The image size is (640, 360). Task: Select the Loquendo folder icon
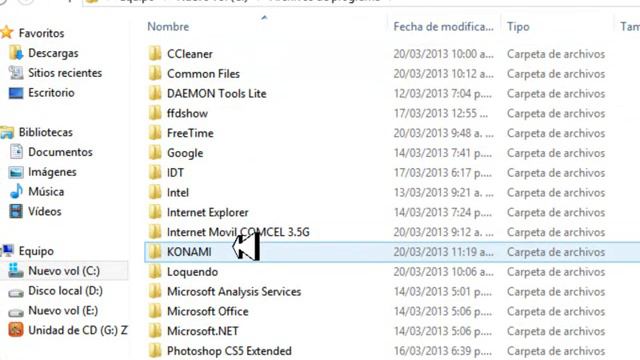point(155,271)
